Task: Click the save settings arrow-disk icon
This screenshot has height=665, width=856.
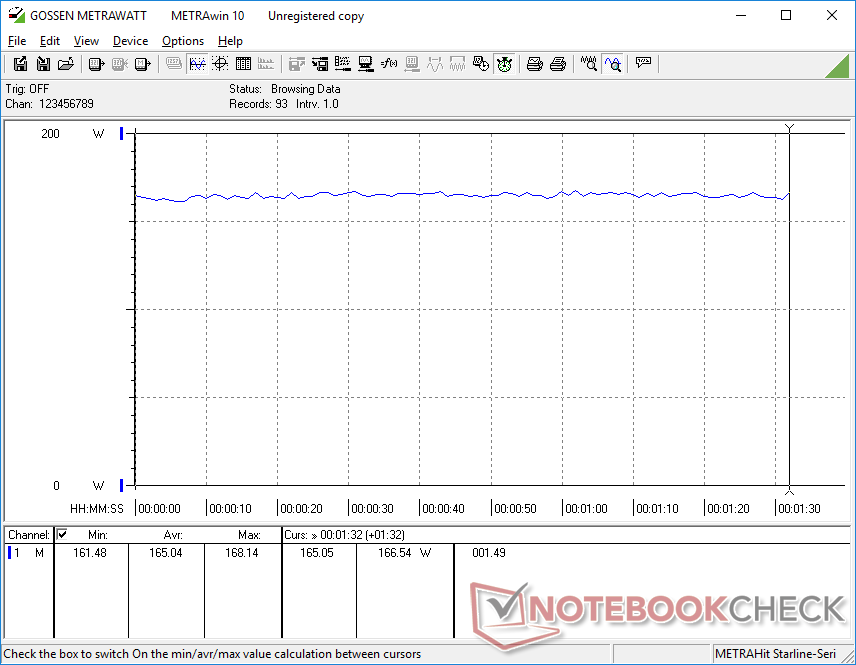Action: click(320, 64)
